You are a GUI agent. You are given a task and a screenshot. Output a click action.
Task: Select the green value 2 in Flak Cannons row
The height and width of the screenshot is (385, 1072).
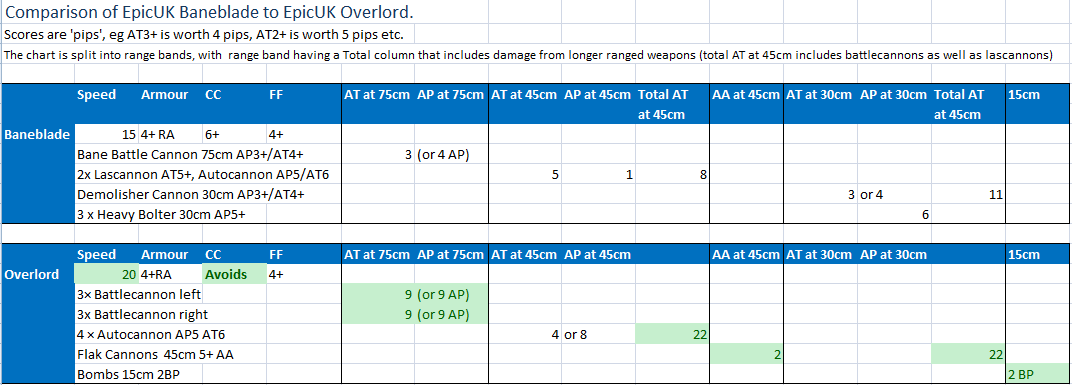pos(747,354)
